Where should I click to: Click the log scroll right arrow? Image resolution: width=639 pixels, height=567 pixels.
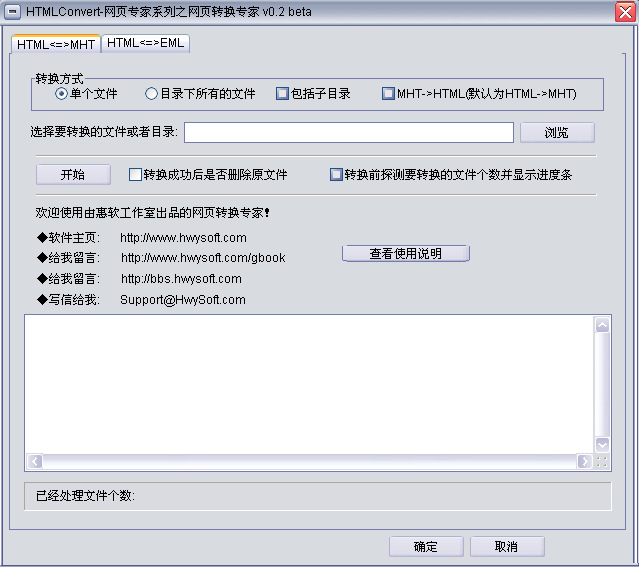pos(585,461)
